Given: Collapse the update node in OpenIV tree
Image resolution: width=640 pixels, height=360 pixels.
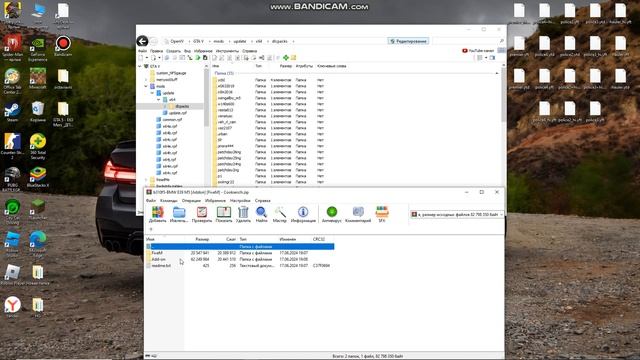Looking at the screenshot, I should (x=152, y=93).
